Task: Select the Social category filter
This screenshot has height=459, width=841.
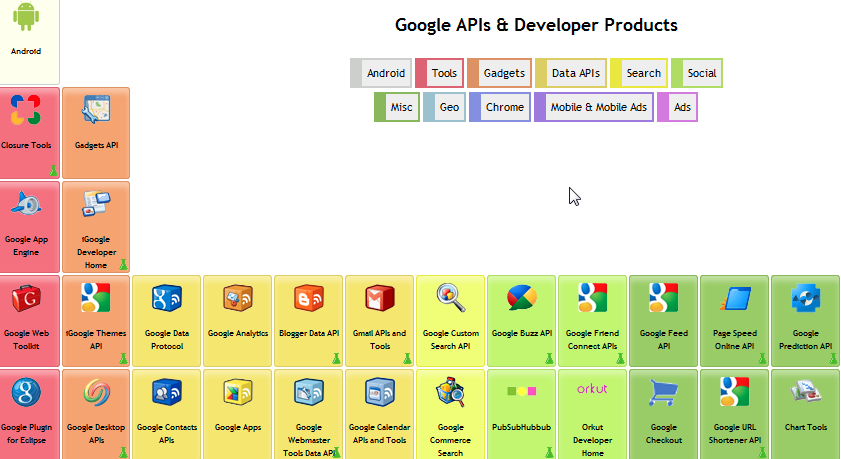Action: (697, 73)
